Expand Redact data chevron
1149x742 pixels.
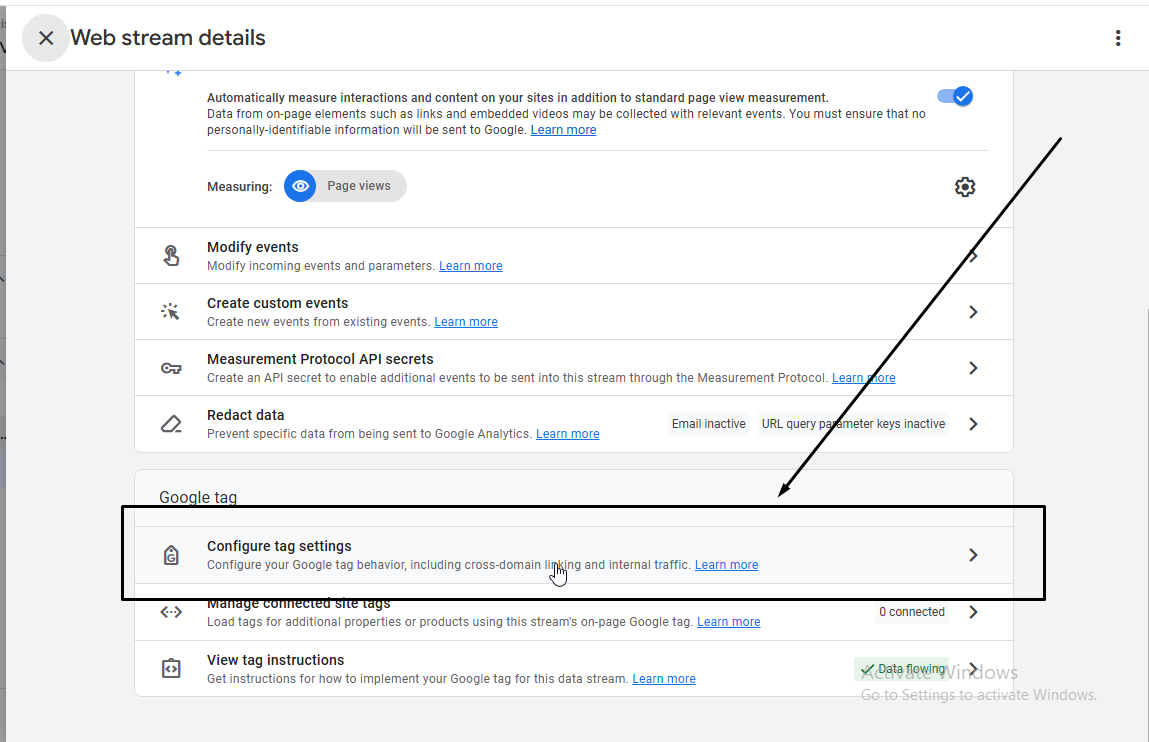973,424
